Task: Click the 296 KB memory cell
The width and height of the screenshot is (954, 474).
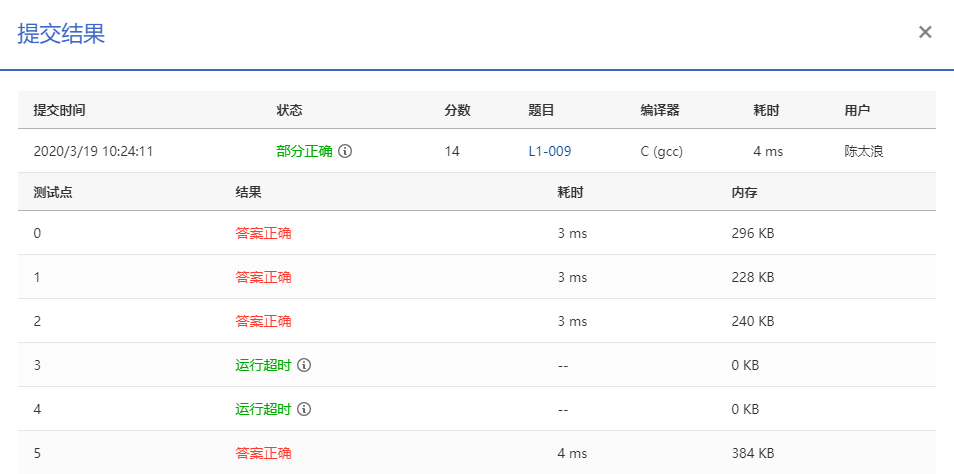Action: tap(753, 233)
